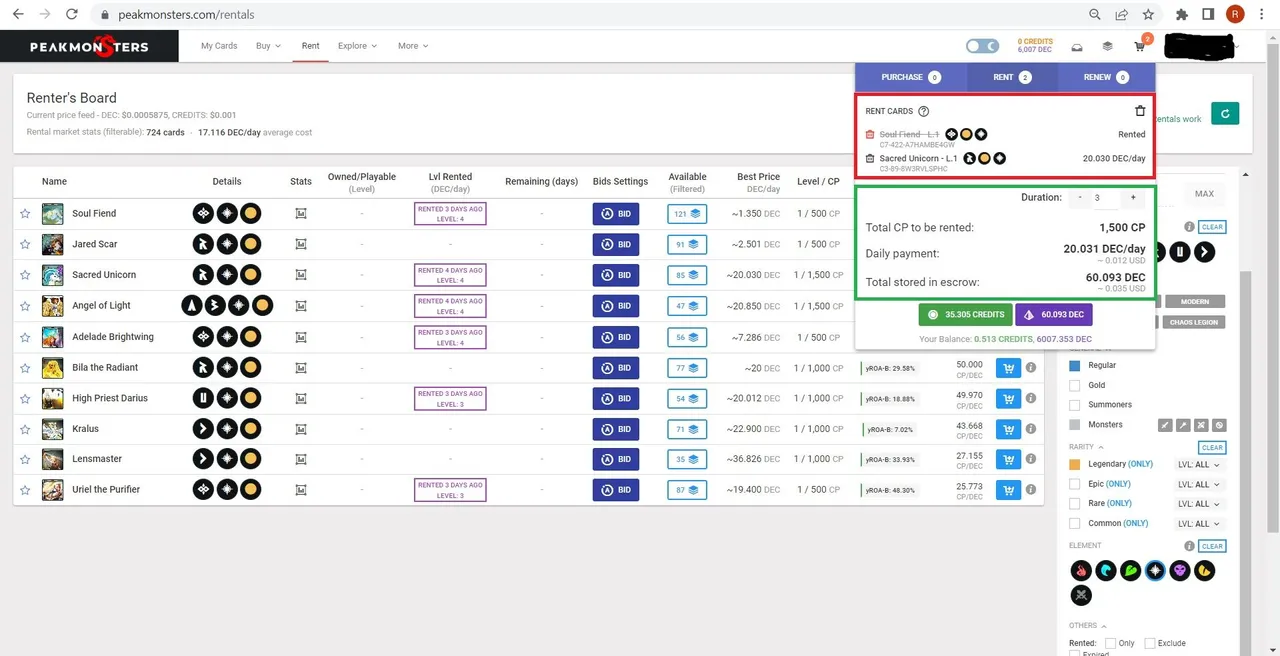
Task: Enable the Summoners checkbox
Action: point(1075,405)
